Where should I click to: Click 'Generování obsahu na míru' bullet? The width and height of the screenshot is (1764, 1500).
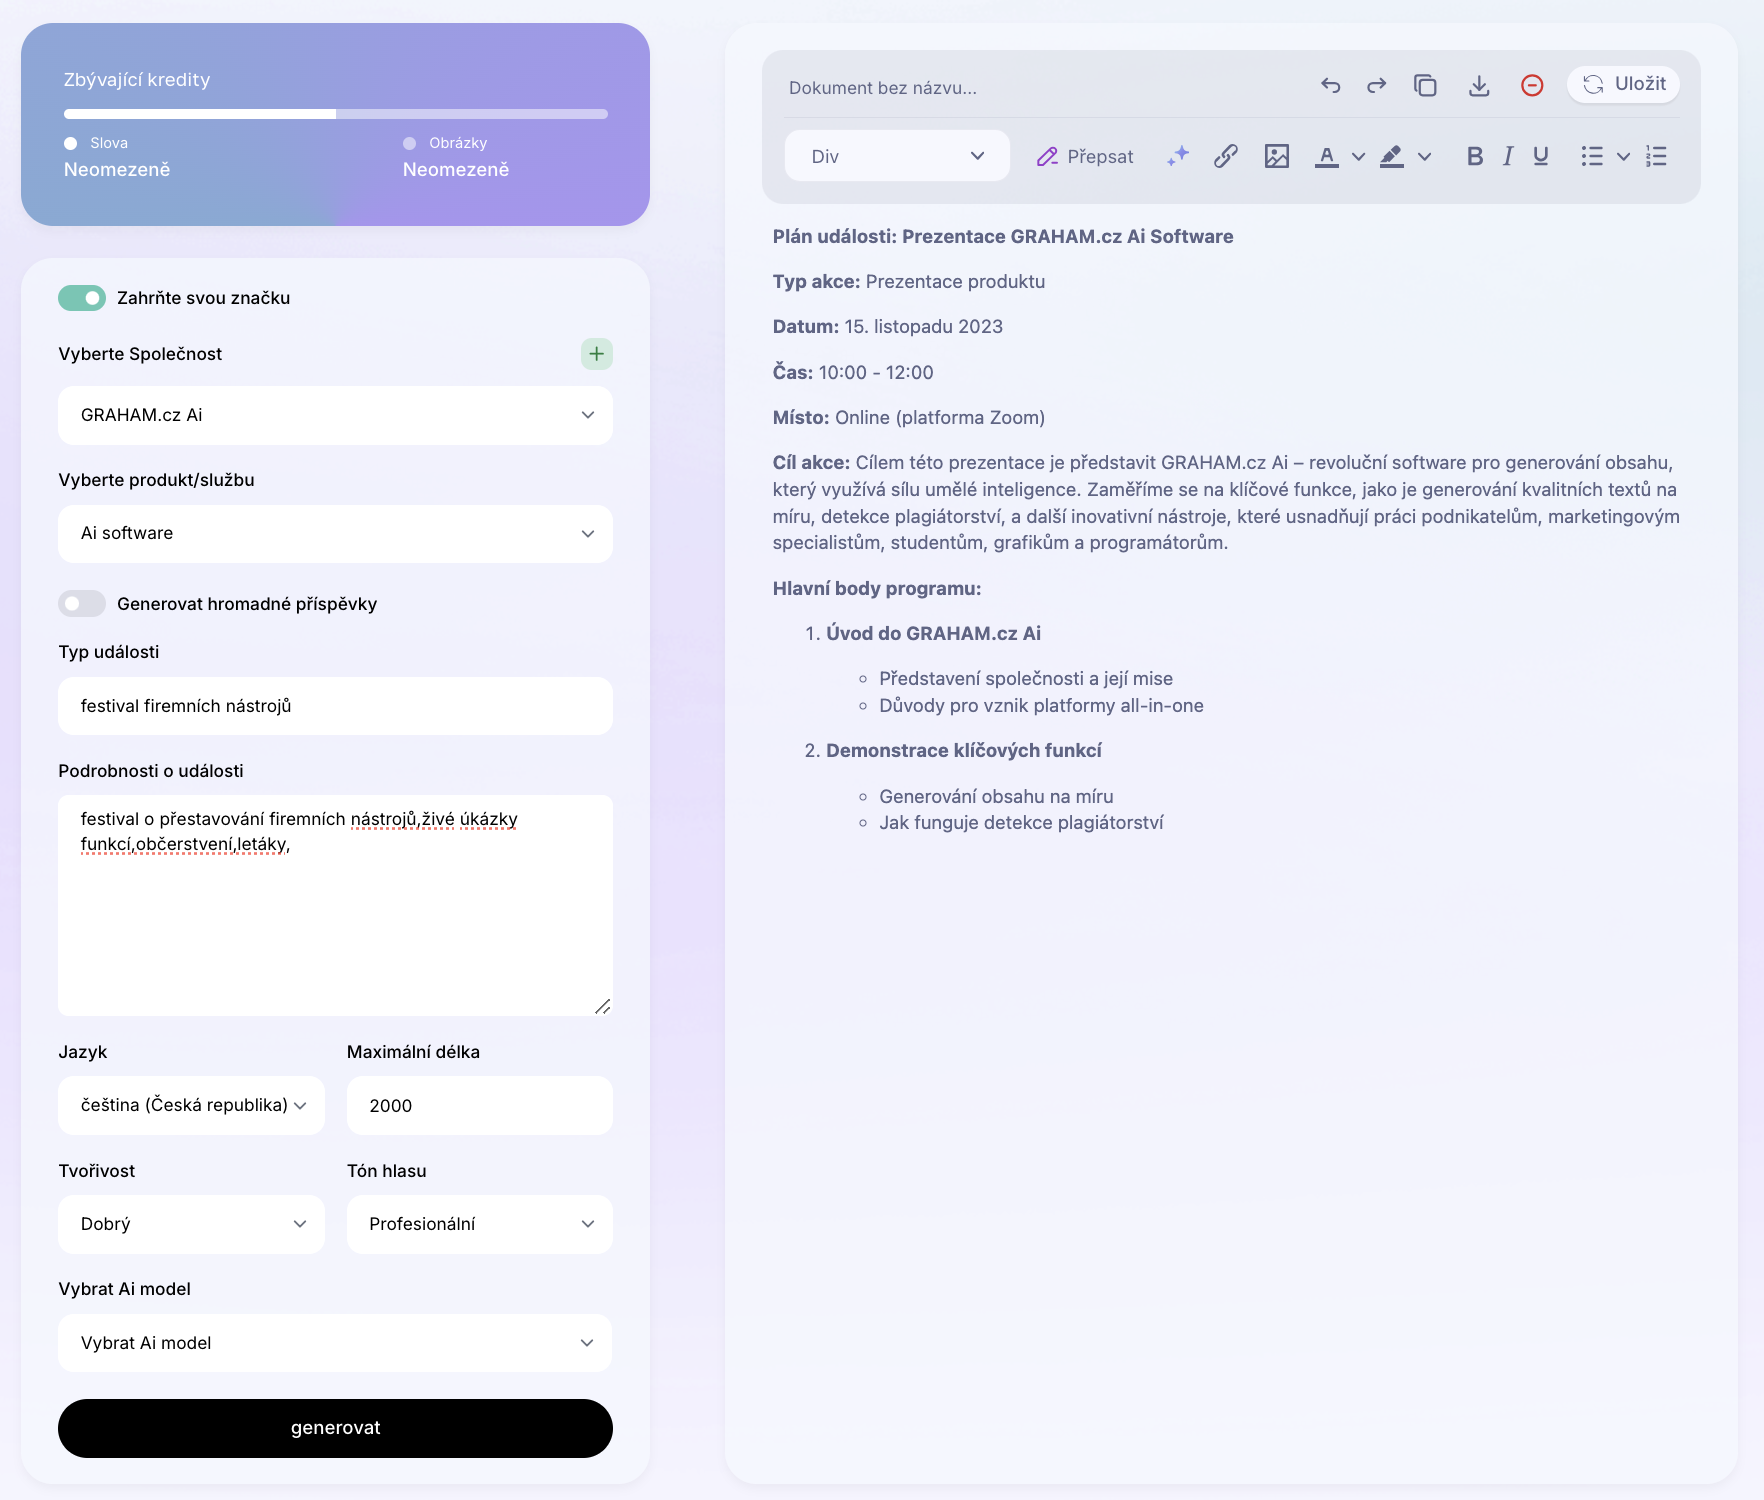996,797
